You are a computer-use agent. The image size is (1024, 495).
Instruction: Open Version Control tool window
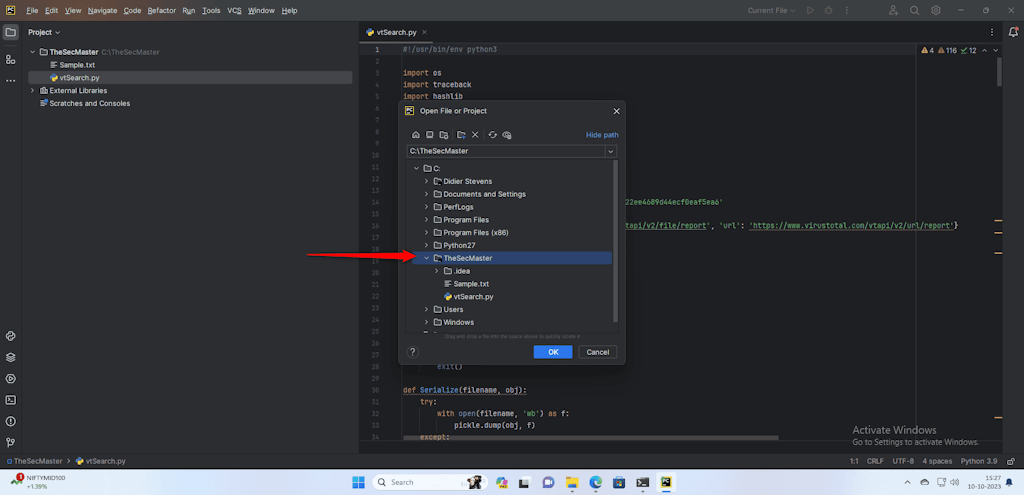[10, 442]
